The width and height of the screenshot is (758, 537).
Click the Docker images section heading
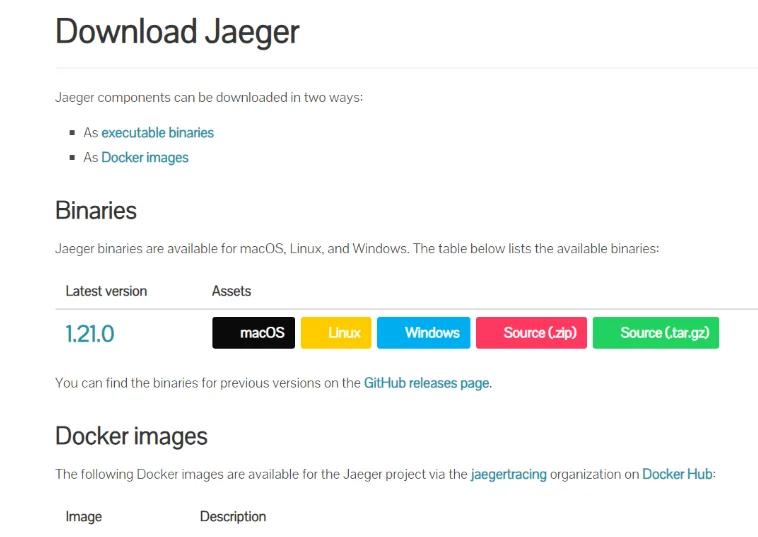[x=131, y=436]
